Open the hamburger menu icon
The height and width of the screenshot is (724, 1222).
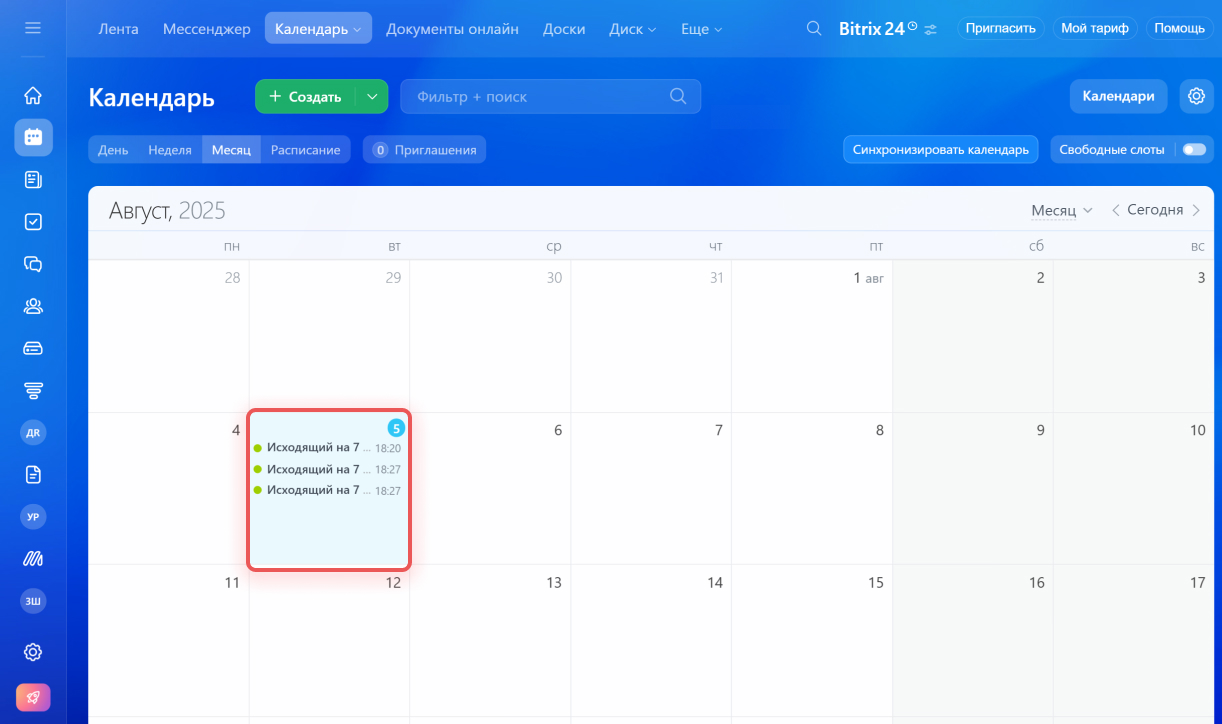pos(33,28)
